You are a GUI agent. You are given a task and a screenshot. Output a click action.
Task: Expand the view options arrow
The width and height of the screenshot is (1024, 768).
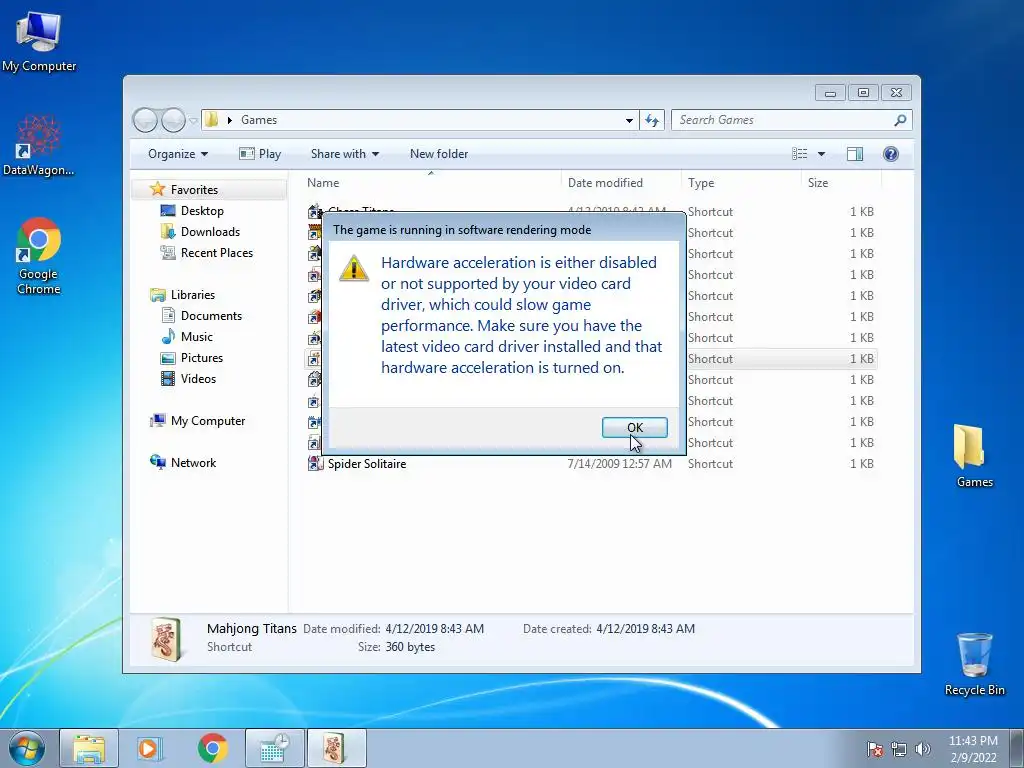click(822, 154)
